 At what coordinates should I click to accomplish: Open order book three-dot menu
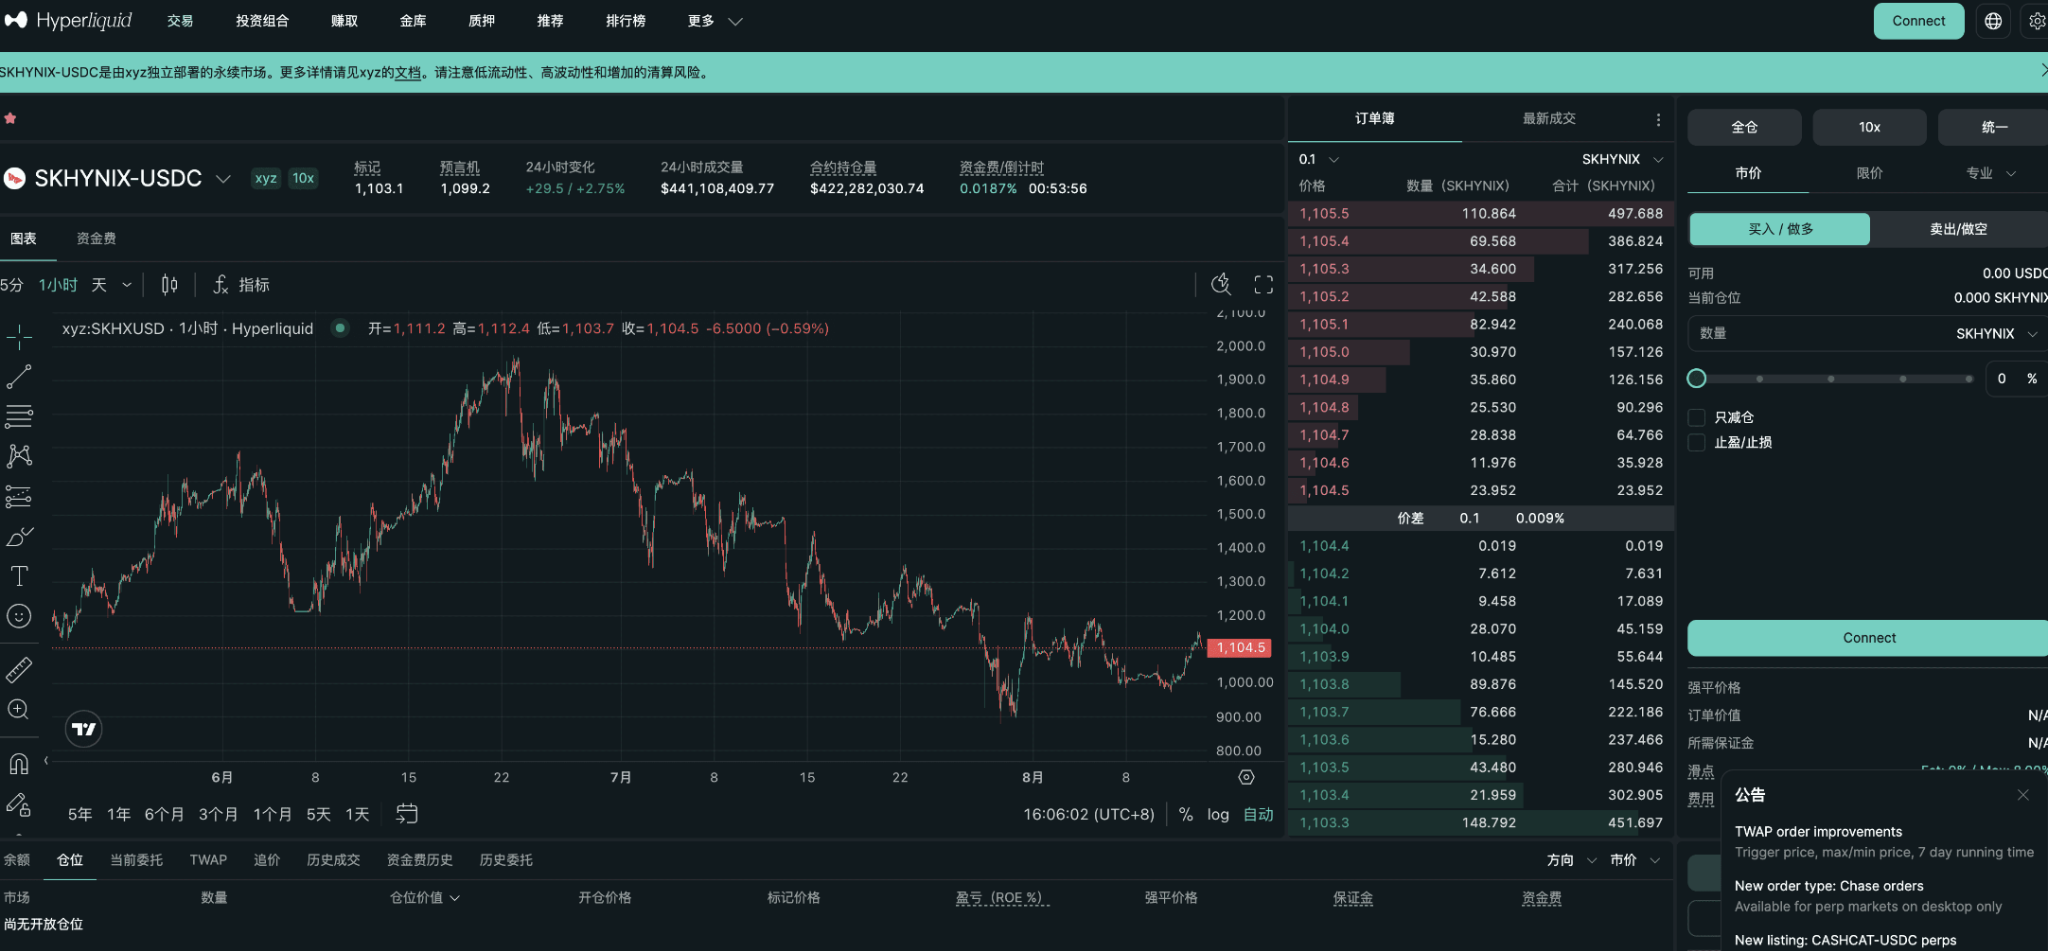pyautogui.click(x=1658, y=120)
